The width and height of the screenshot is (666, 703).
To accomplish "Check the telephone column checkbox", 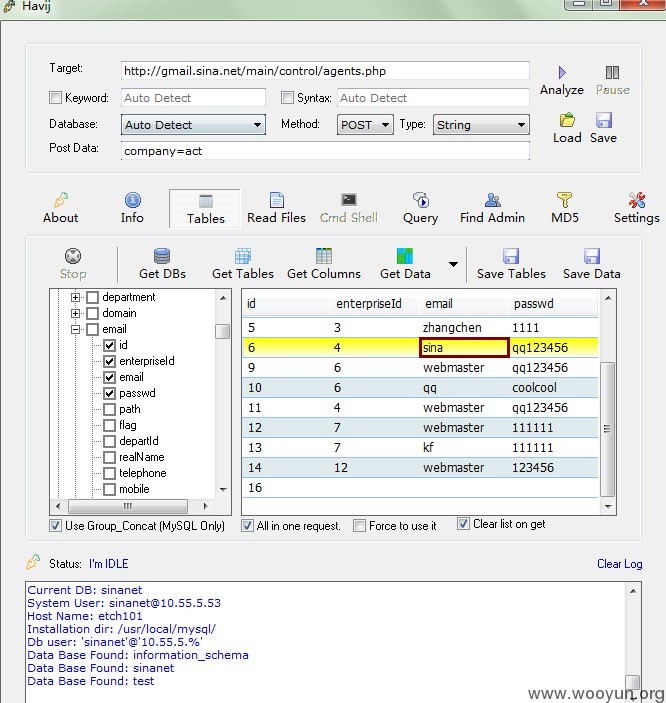I will pos(109,473).
